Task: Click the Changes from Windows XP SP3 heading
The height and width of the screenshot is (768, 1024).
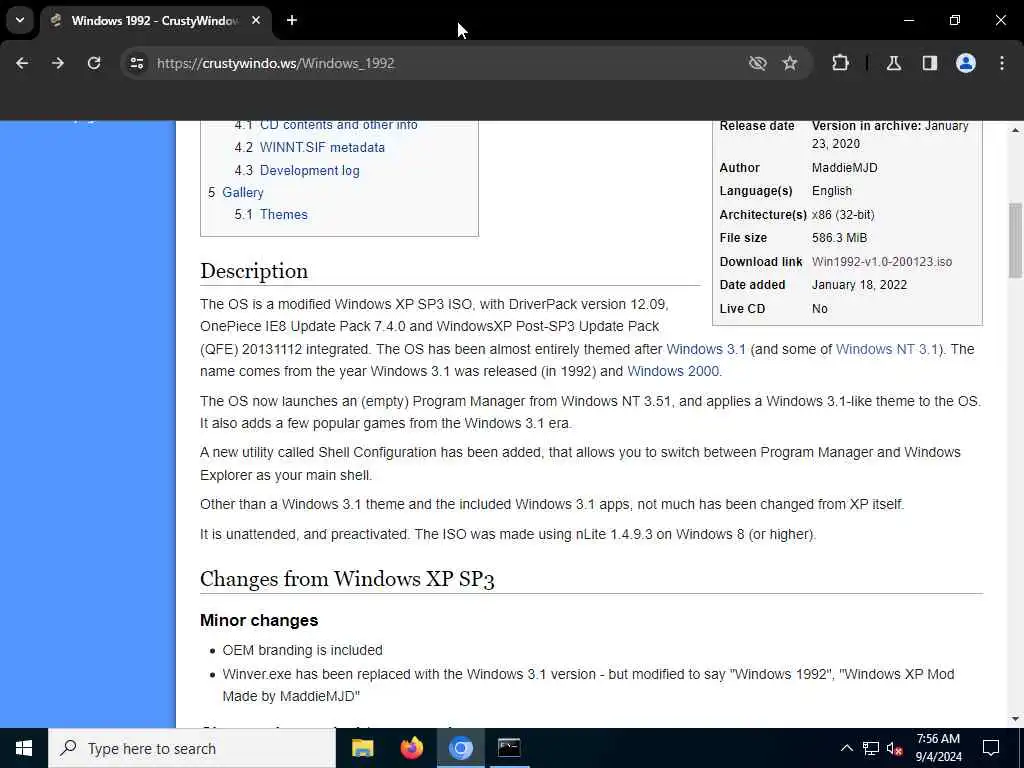Action: (x=347, y=579)
